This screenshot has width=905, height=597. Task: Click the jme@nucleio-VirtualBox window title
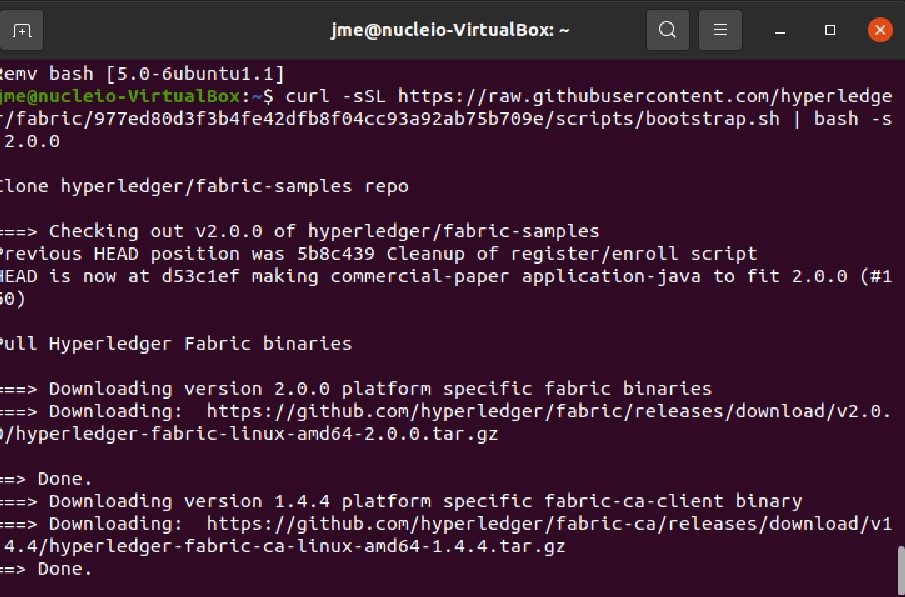tap(450, 30)
